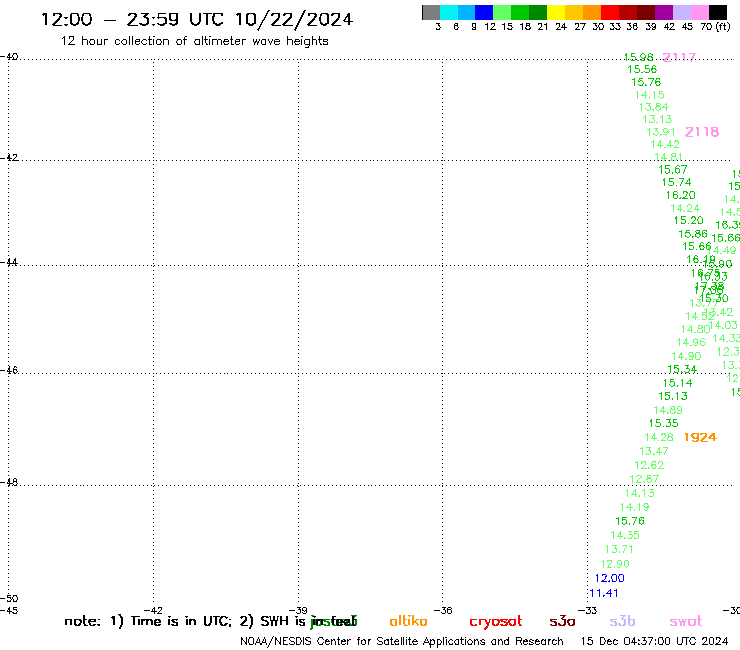Click the wave height value '14.96'

point(691,342)
